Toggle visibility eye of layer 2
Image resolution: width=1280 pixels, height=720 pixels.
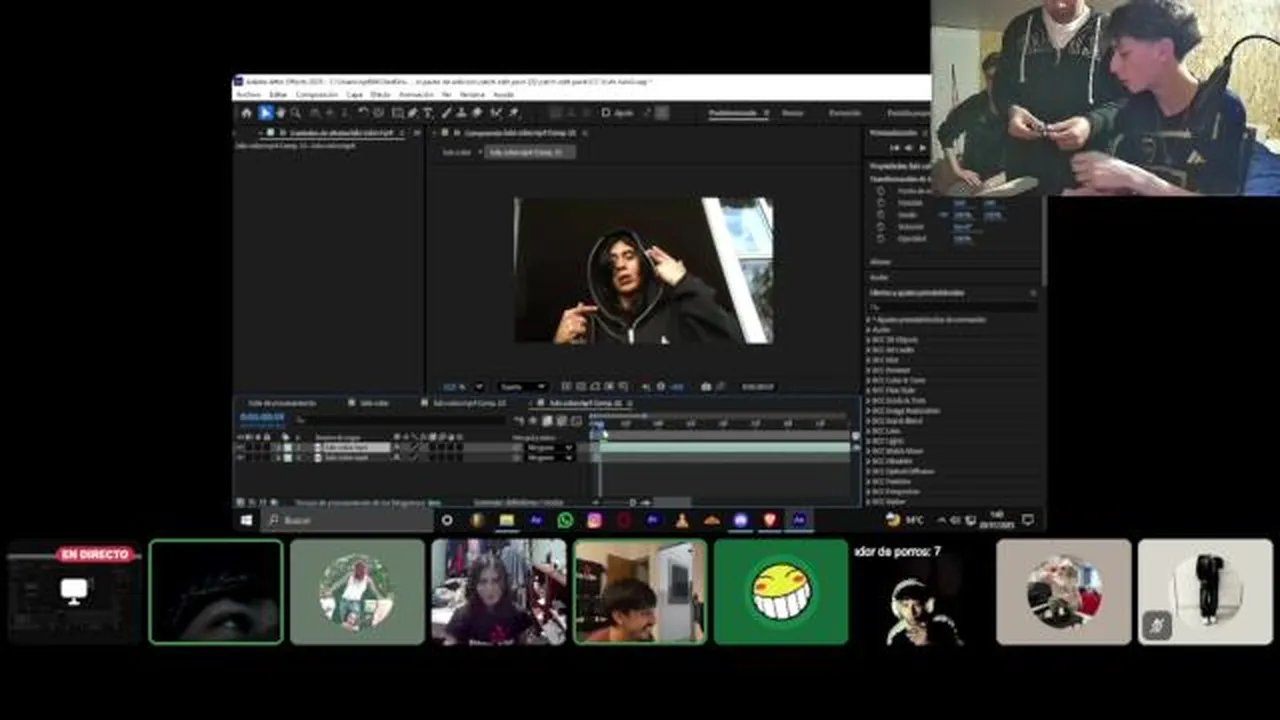[x=239, y=457]
